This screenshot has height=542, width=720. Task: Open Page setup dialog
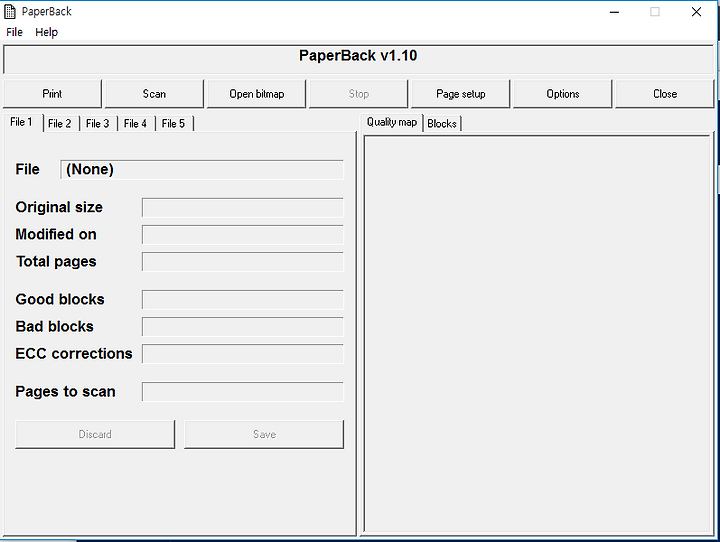coord(461,94)
